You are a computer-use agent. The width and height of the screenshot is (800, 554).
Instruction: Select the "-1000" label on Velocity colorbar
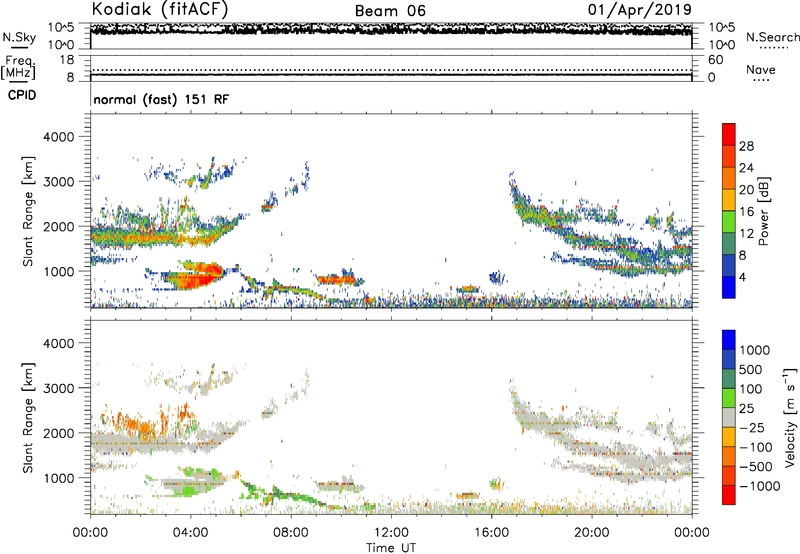(x=759, y=486)
